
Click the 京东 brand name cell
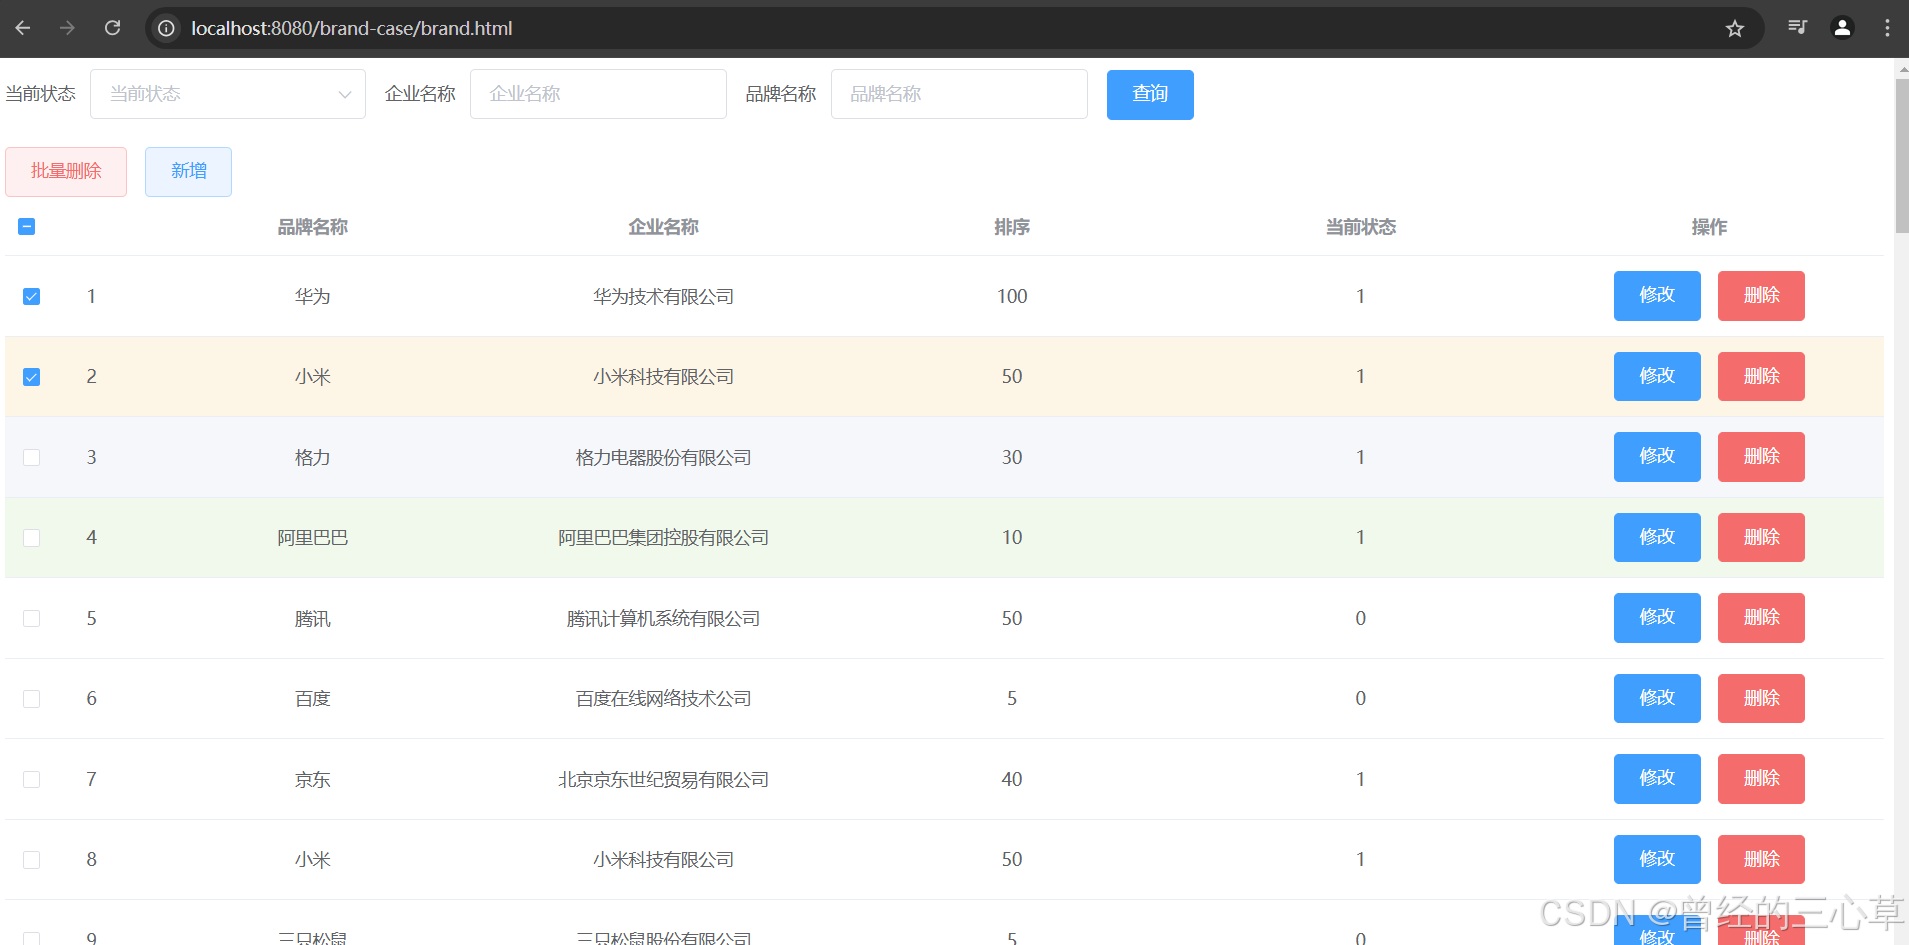click(x=313, y=779)
